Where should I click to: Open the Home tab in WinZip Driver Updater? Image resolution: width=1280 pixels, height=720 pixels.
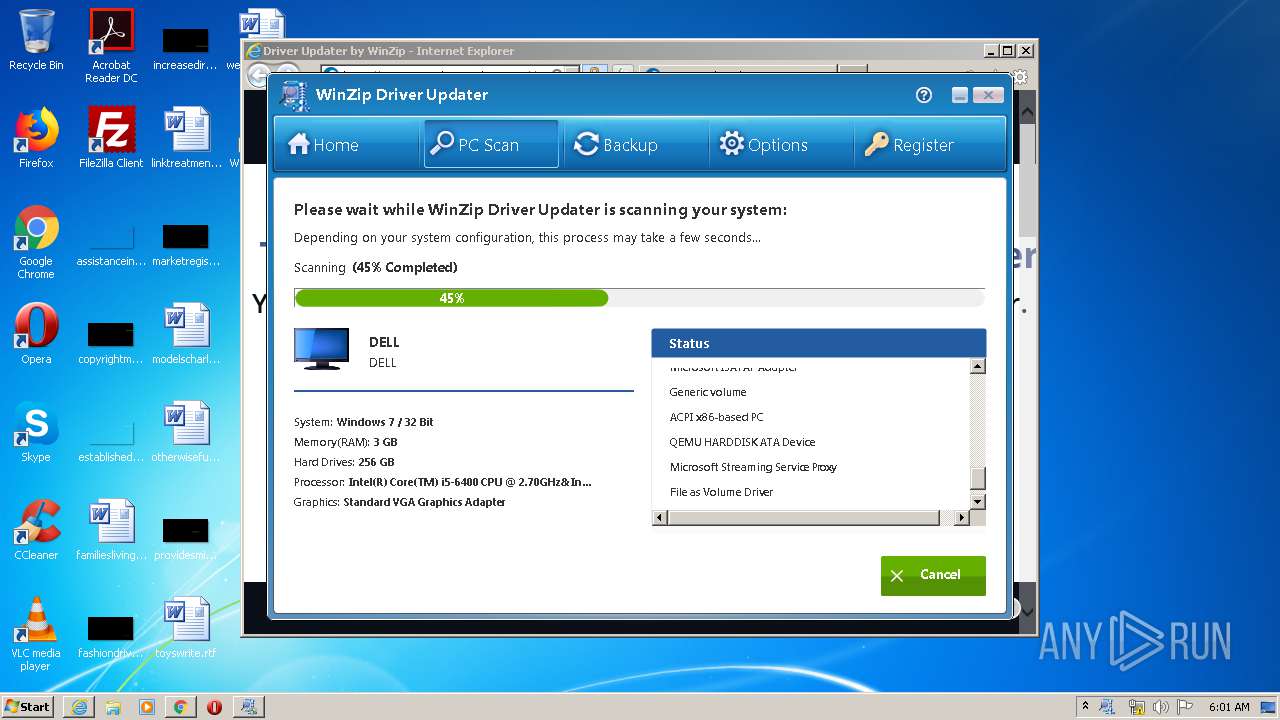pos(346,145)
